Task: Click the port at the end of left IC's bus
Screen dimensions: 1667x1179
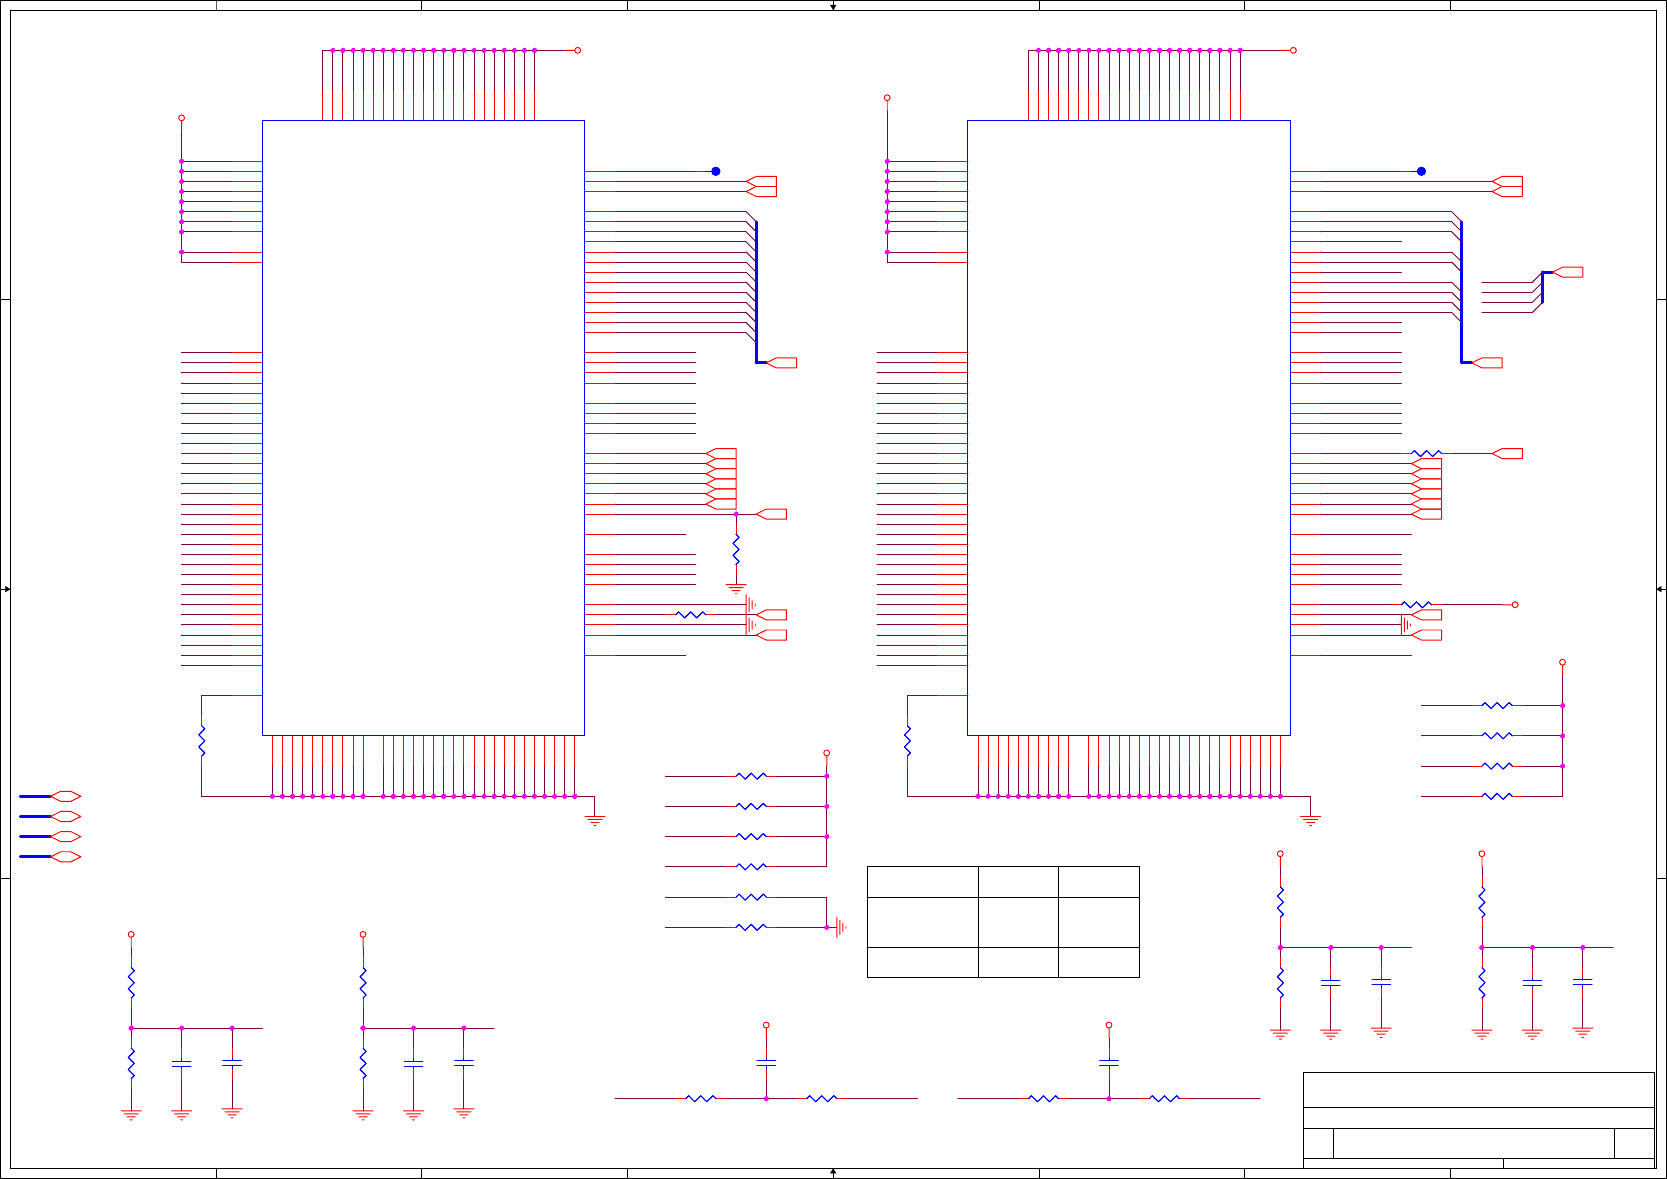Action: 782,362
